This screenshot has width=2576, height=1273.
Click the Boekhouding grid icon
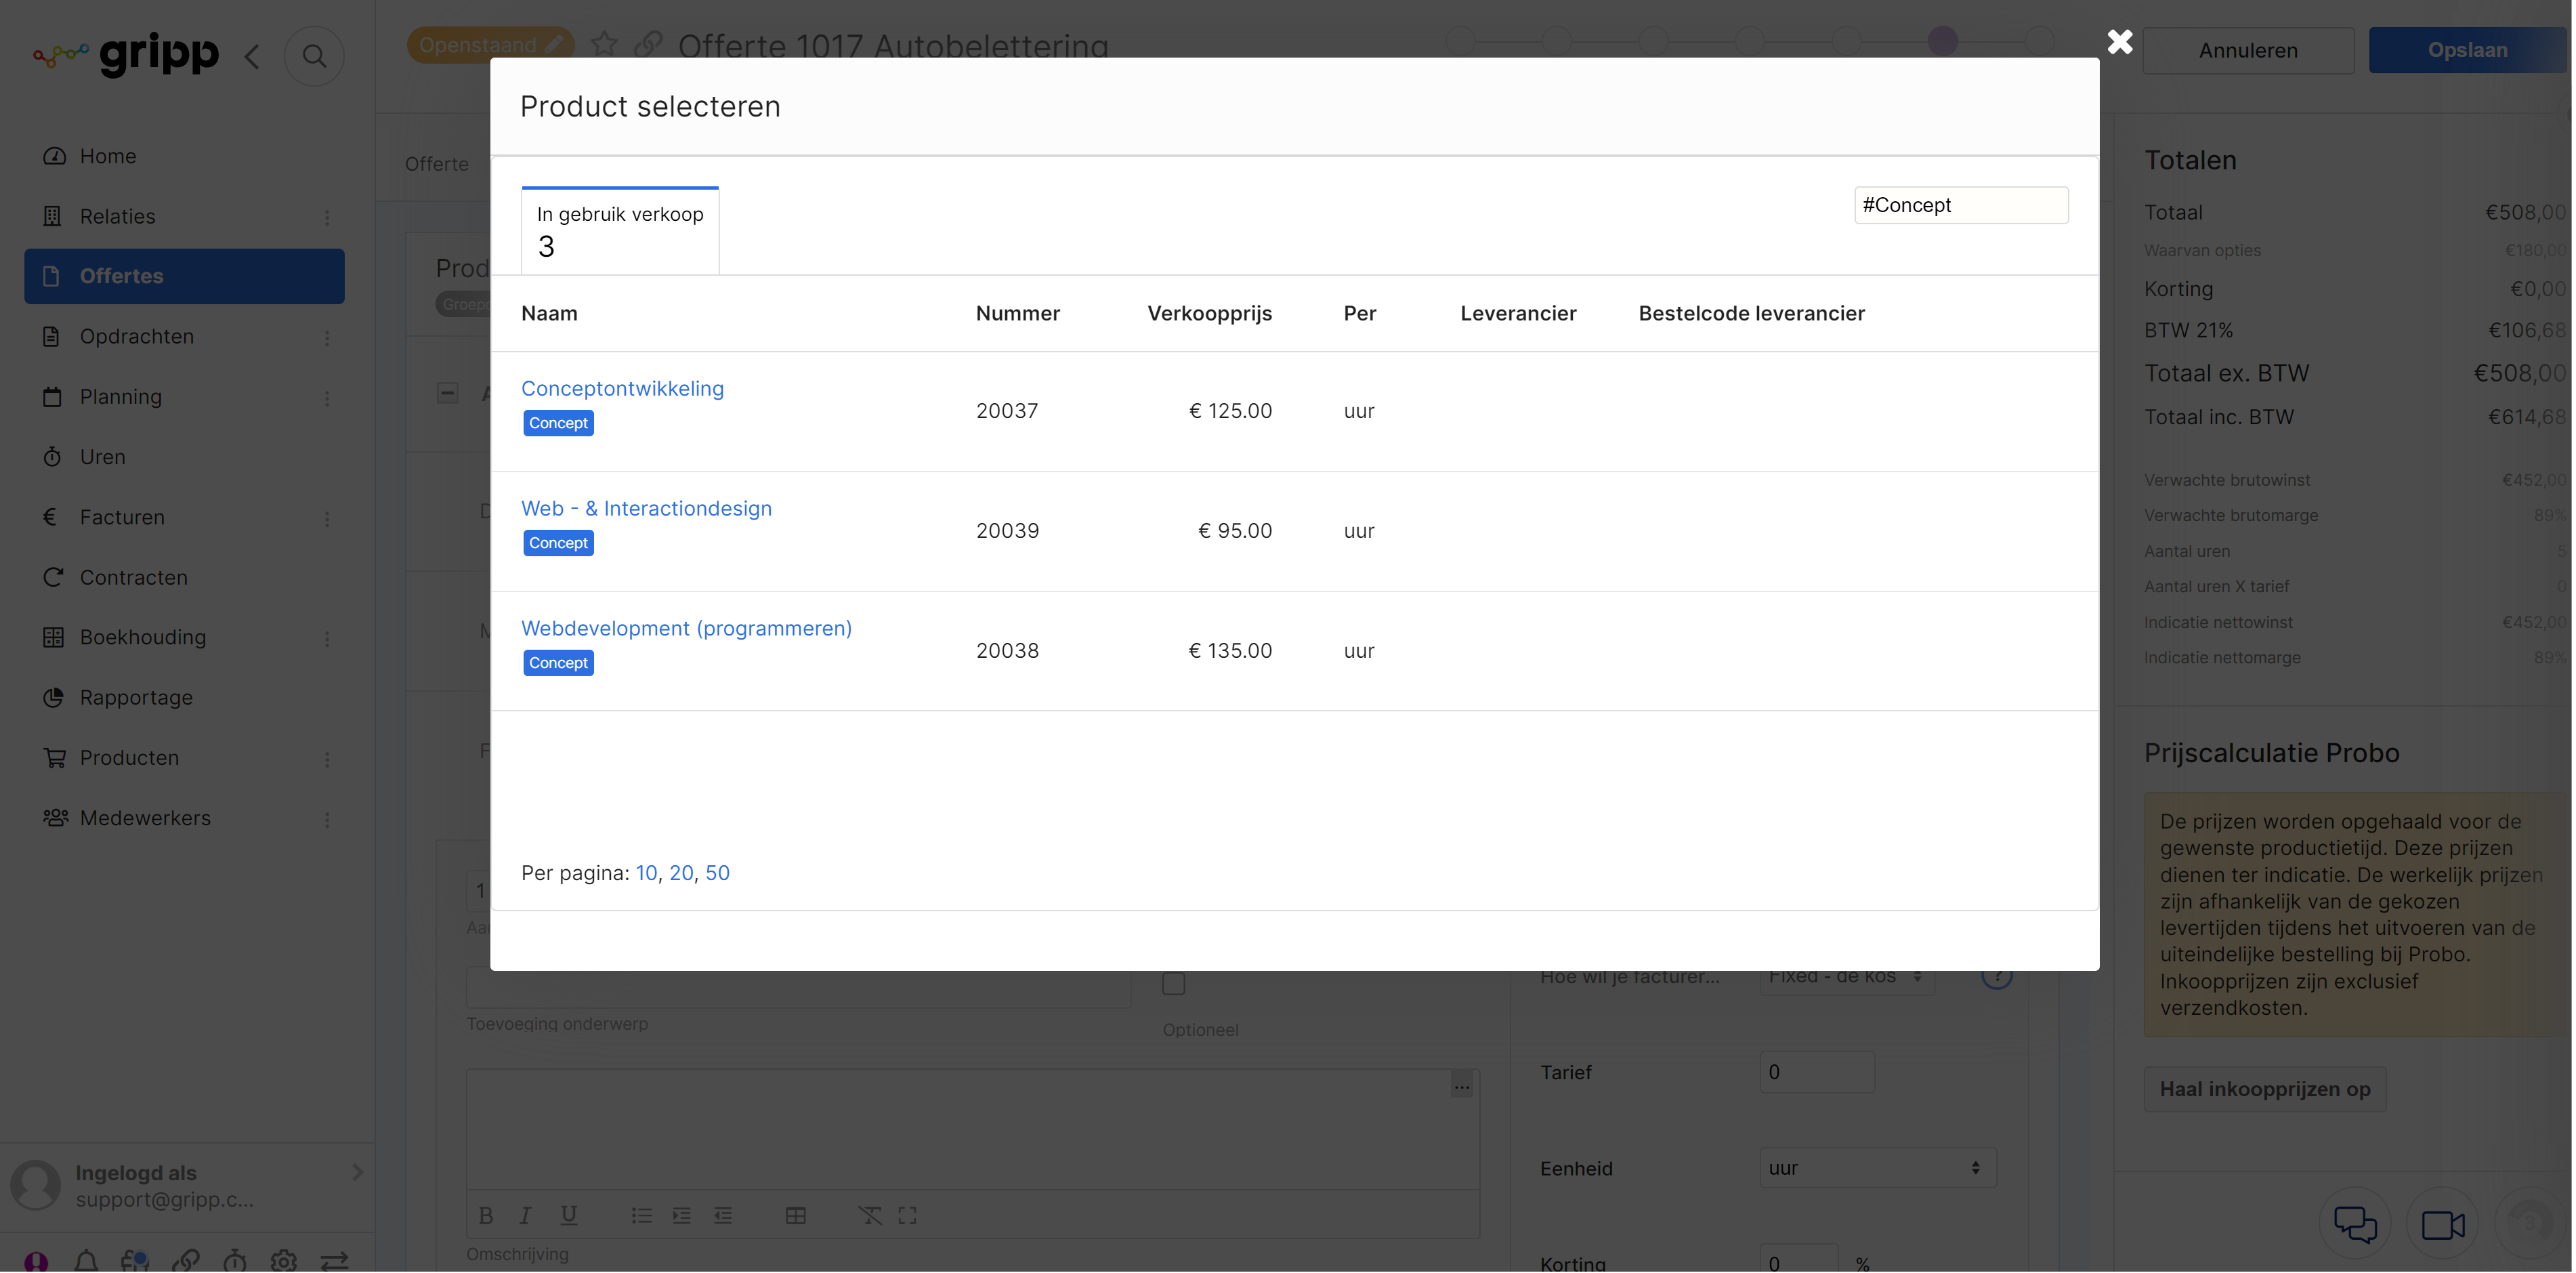53,637
